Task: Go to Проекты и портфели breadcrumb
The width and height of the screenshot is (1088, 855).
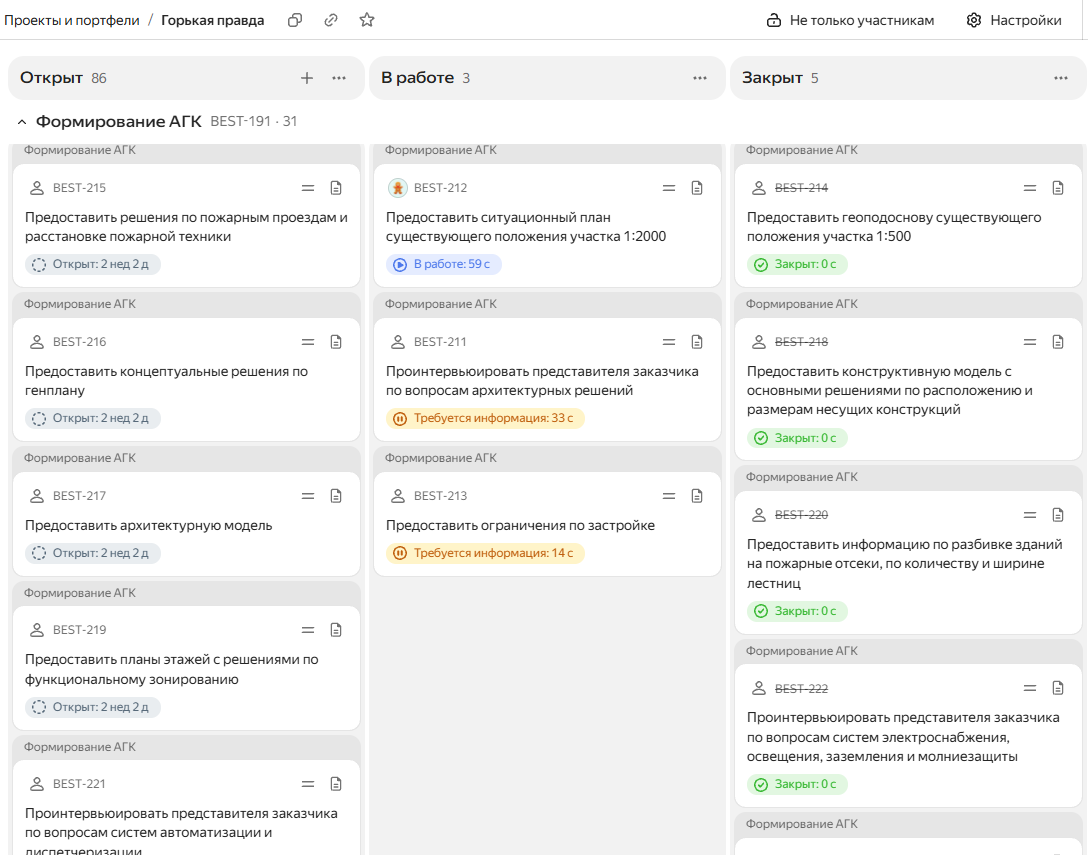Action: [72, 20]
